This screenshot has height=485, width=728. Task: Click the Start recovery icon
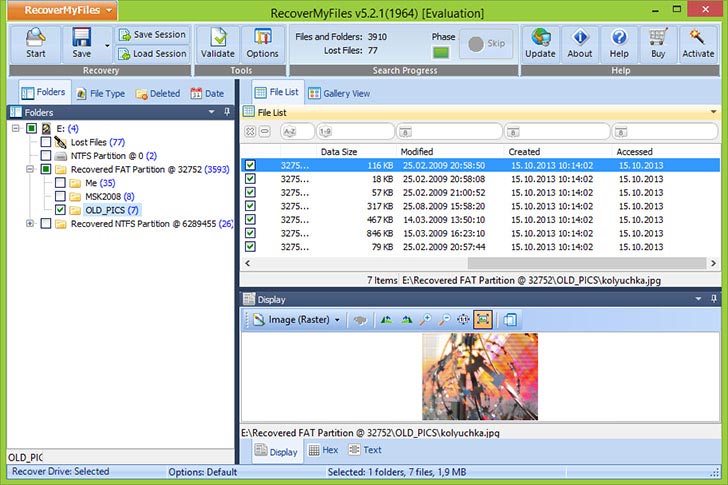[35, 38]
